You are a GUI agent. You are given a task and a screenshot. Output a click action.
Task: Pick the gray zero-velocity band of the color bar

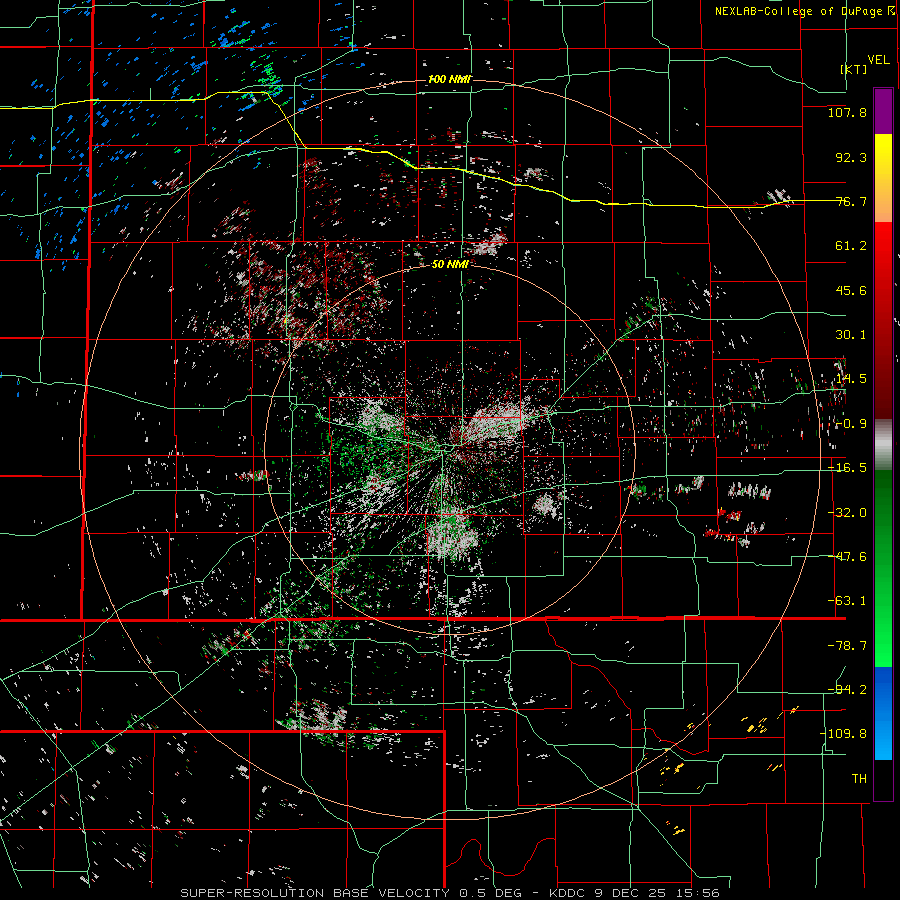tap(883, 445)
